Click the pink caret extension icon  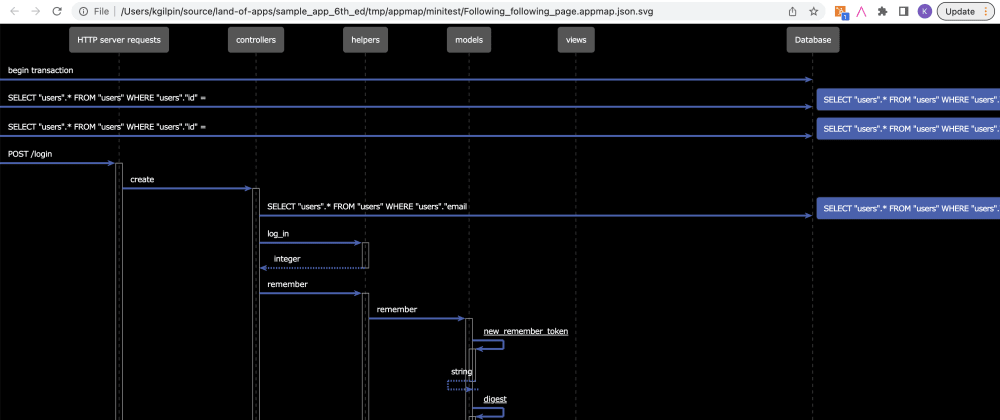click(862, 11)
